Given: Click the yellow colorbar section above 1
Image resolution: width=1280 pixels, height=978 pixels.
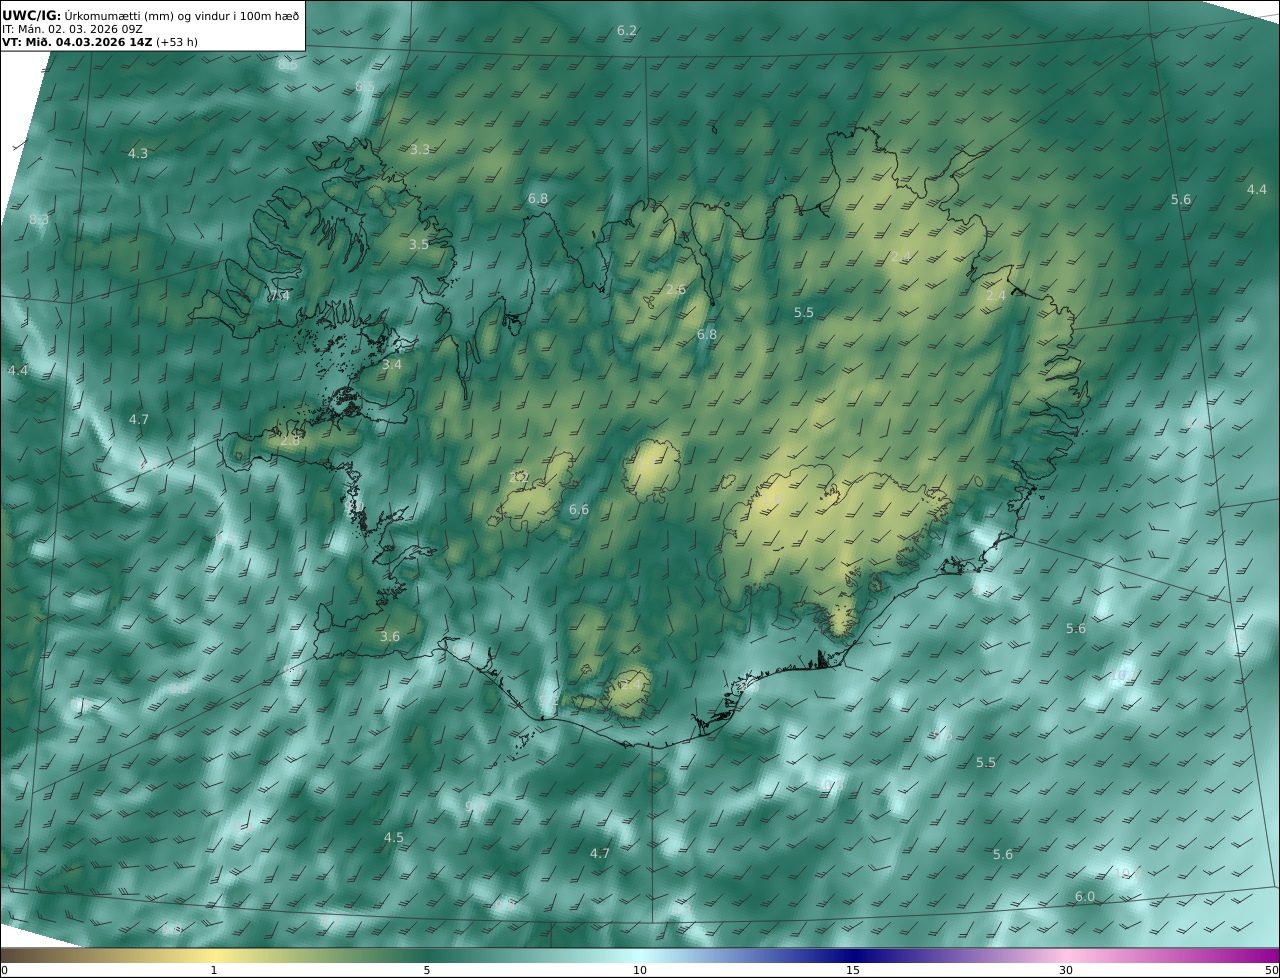Looking at the screenshot, I should pyautogui.click(x=214, y=956).
